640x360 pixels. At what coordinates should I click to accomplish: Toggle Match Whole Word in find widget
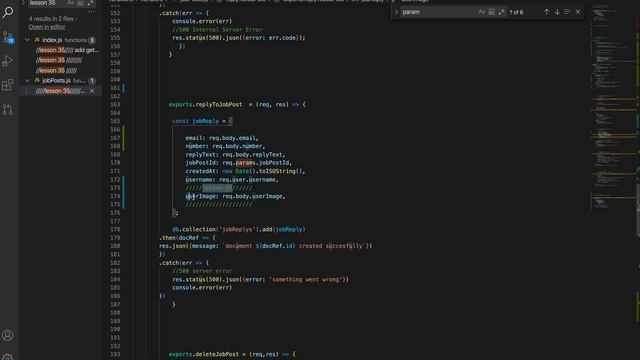pos(491,12)
